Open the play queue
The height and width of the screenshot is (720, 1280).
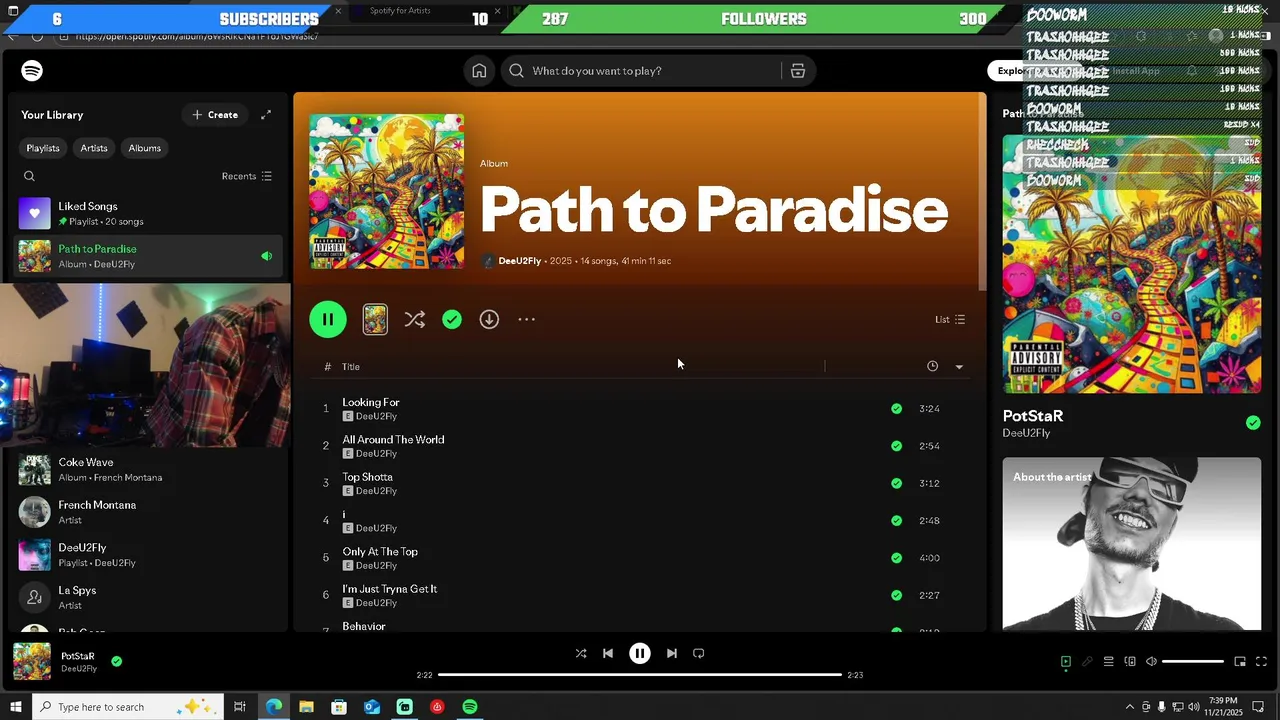tap(1108, 661)
